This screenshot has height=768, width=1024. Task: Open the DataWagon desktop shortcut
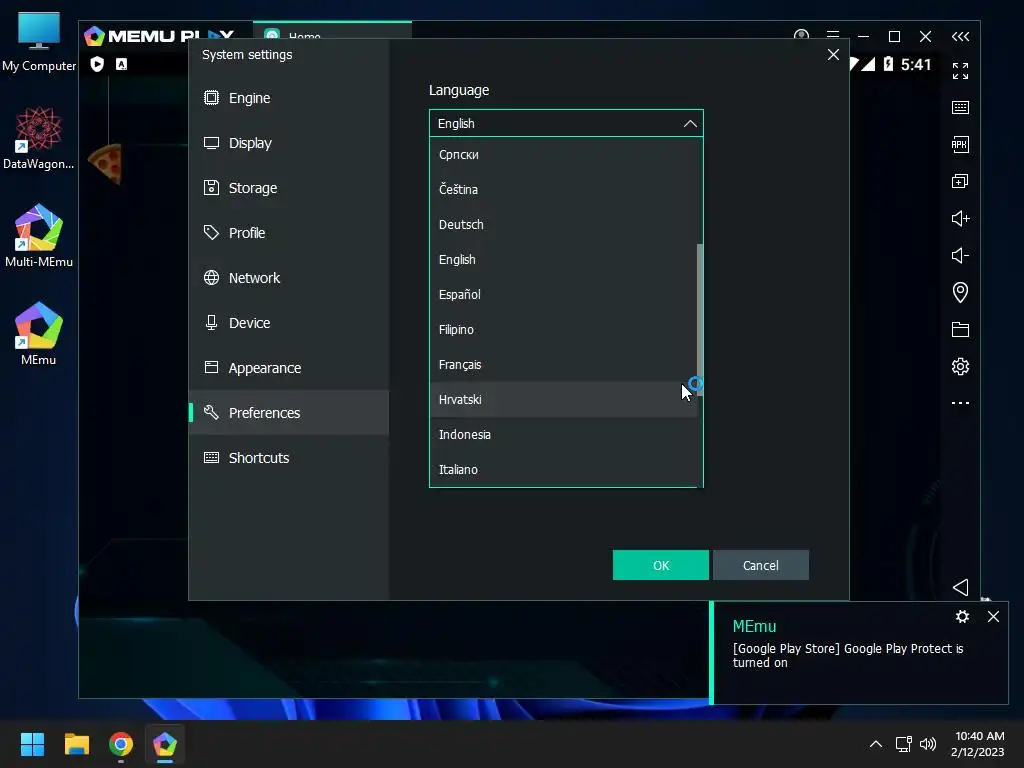pos(39,138)
